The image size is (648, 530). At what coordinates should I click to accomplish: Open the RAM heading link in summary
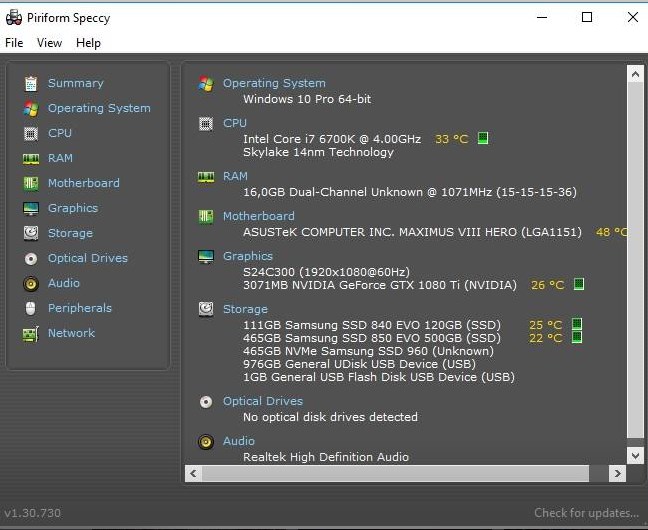click(x=235, y=177)
